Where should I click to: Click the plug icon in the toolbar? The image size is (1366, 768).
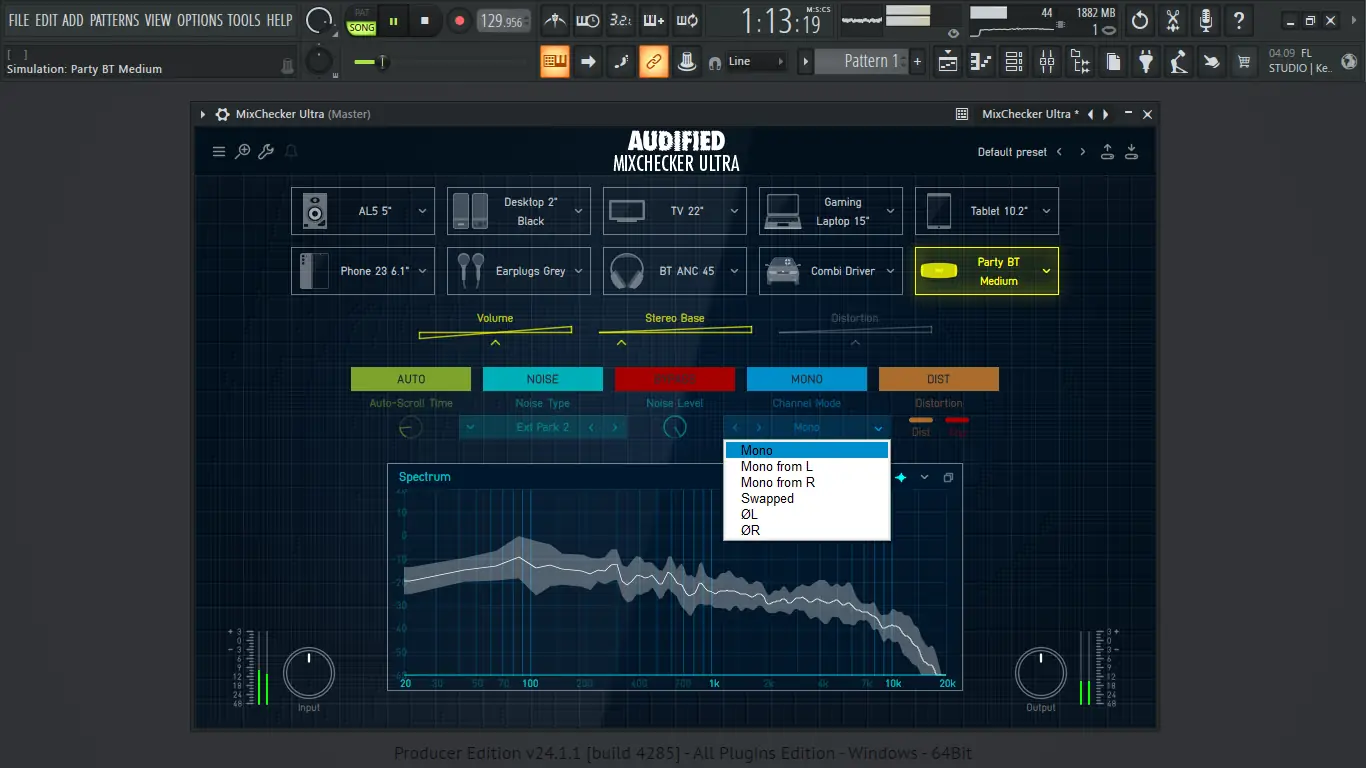click(x=1146, y=62)
